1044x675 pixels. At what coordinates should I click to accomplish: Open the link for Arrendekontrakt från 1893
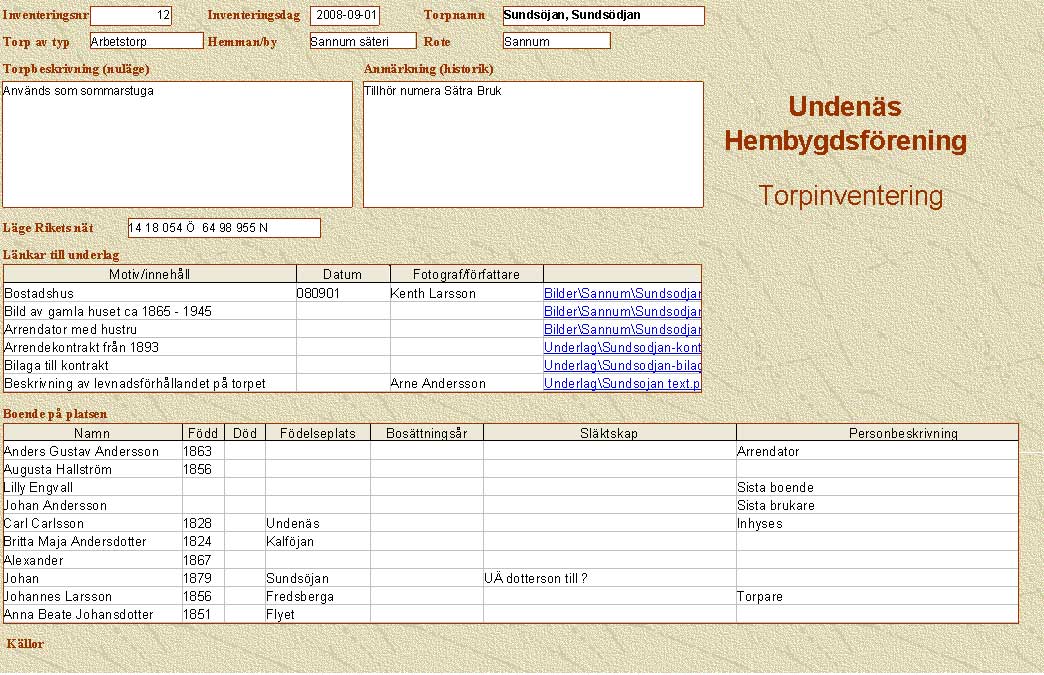tap(622, 348)
